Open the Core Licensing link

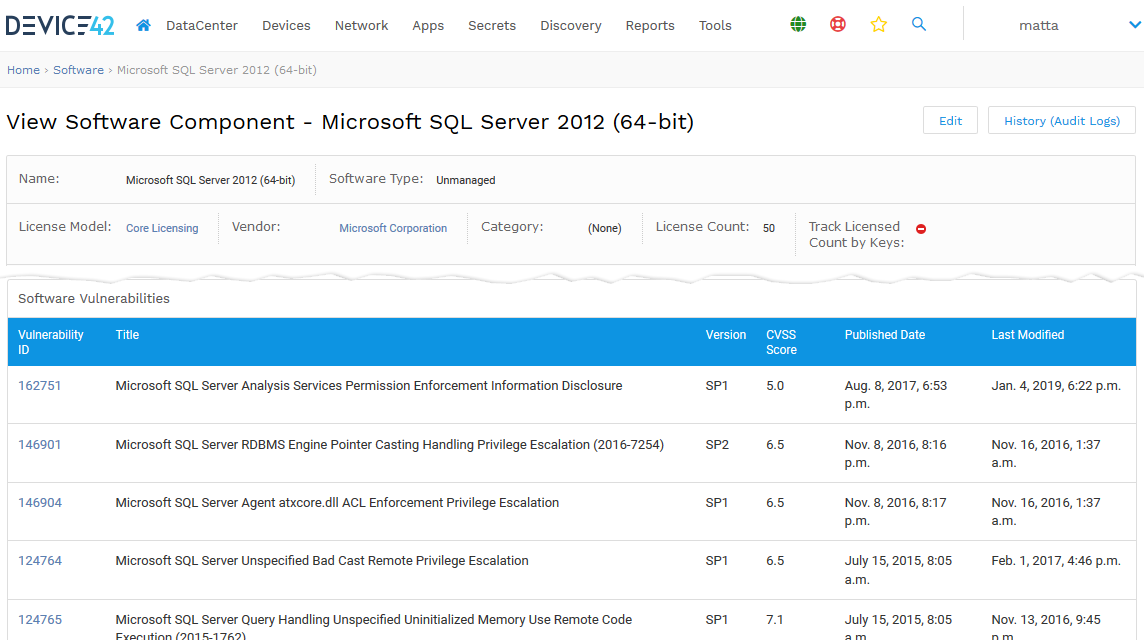162,228
